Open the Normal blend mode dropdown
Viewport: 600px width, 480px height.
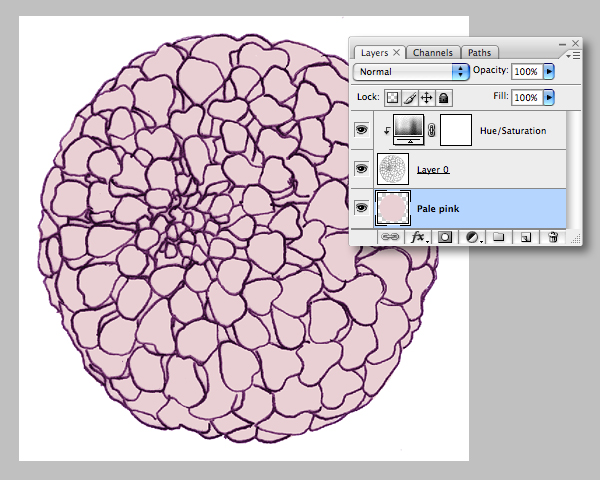411,72
